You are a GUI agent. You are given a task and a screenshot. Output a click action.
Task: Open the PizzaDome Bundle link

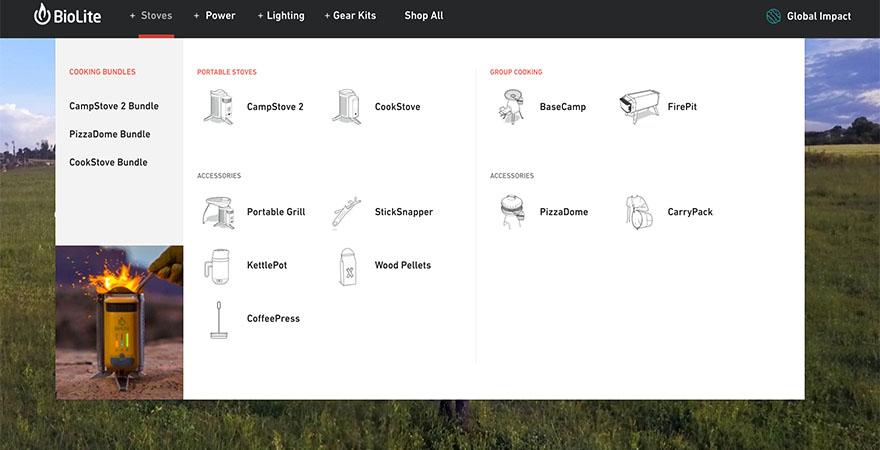pos(109,134)
